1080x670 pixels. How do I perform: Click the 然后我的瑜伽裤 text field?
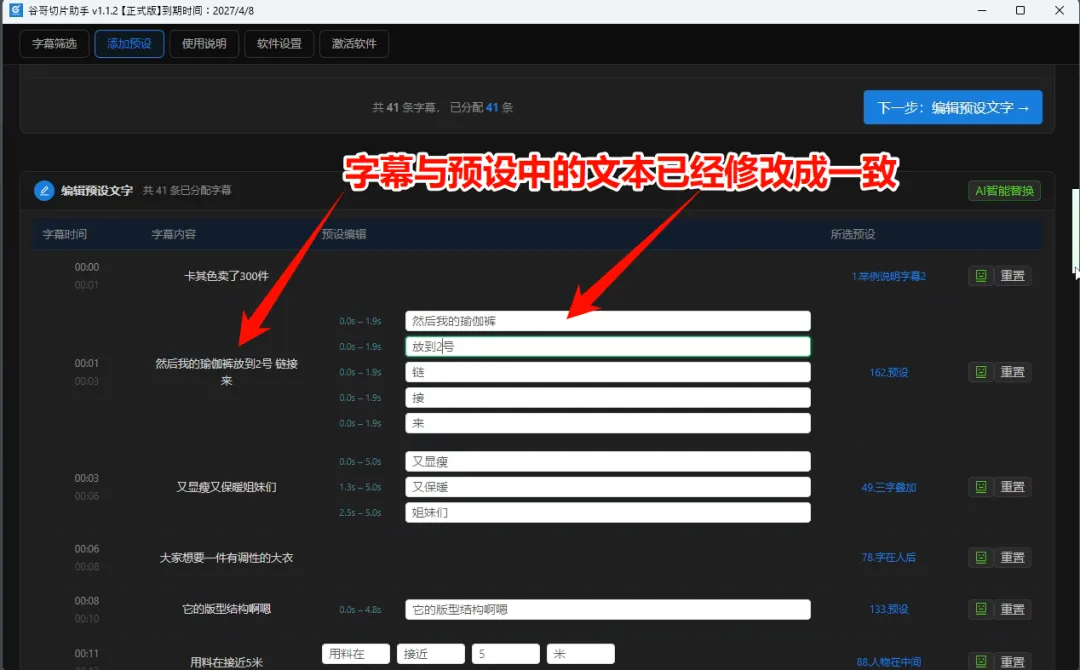tap(608, 321)
